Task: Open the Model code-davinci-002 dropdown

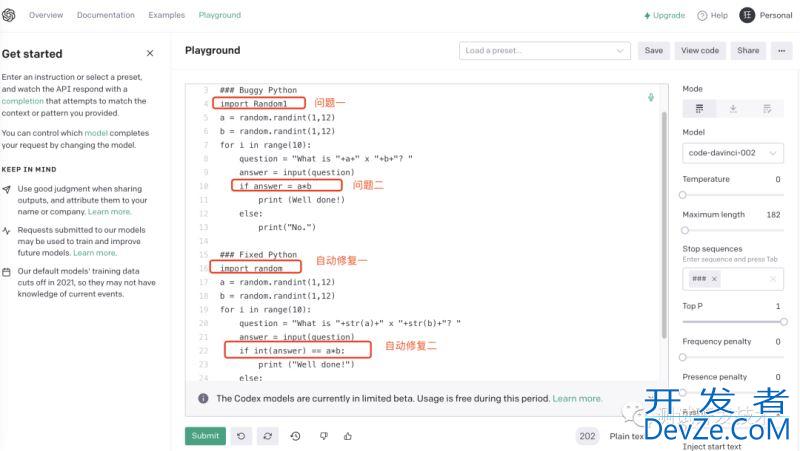Action: click(x=733, y=153)
